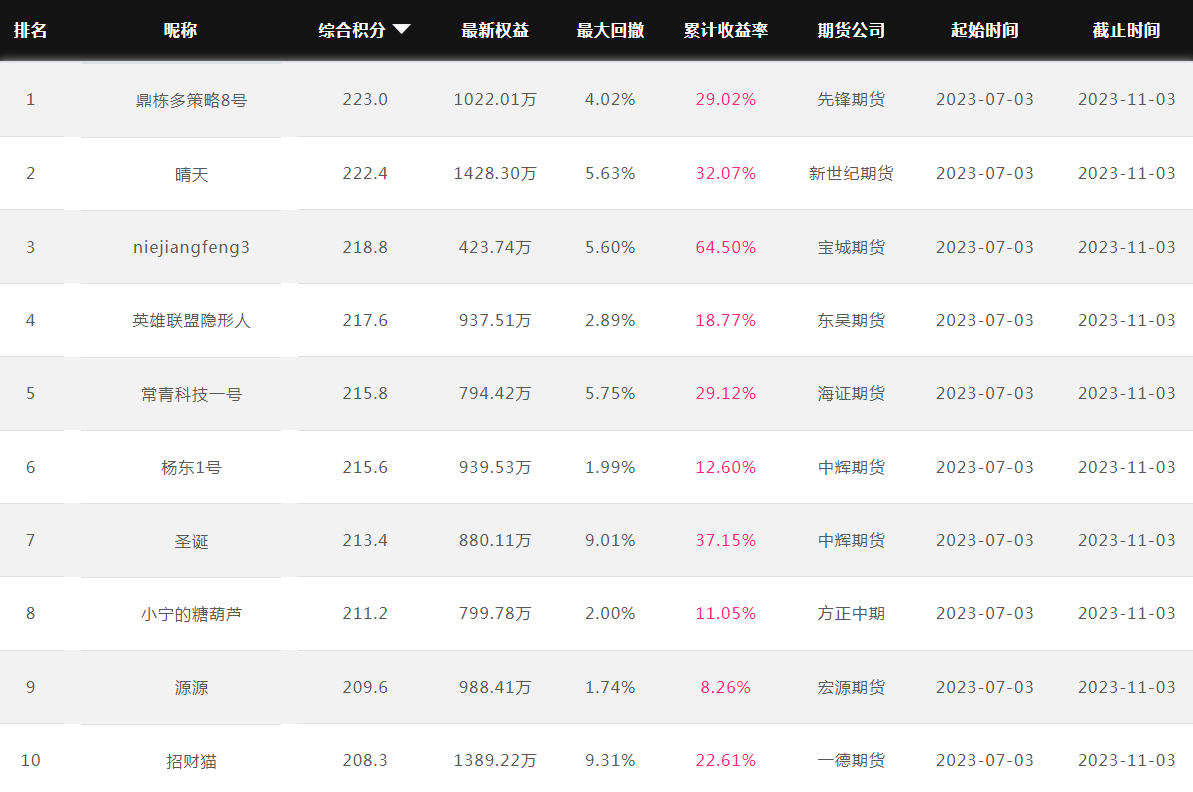
Task: Click futures company 宏源期货
Action: 851,687
